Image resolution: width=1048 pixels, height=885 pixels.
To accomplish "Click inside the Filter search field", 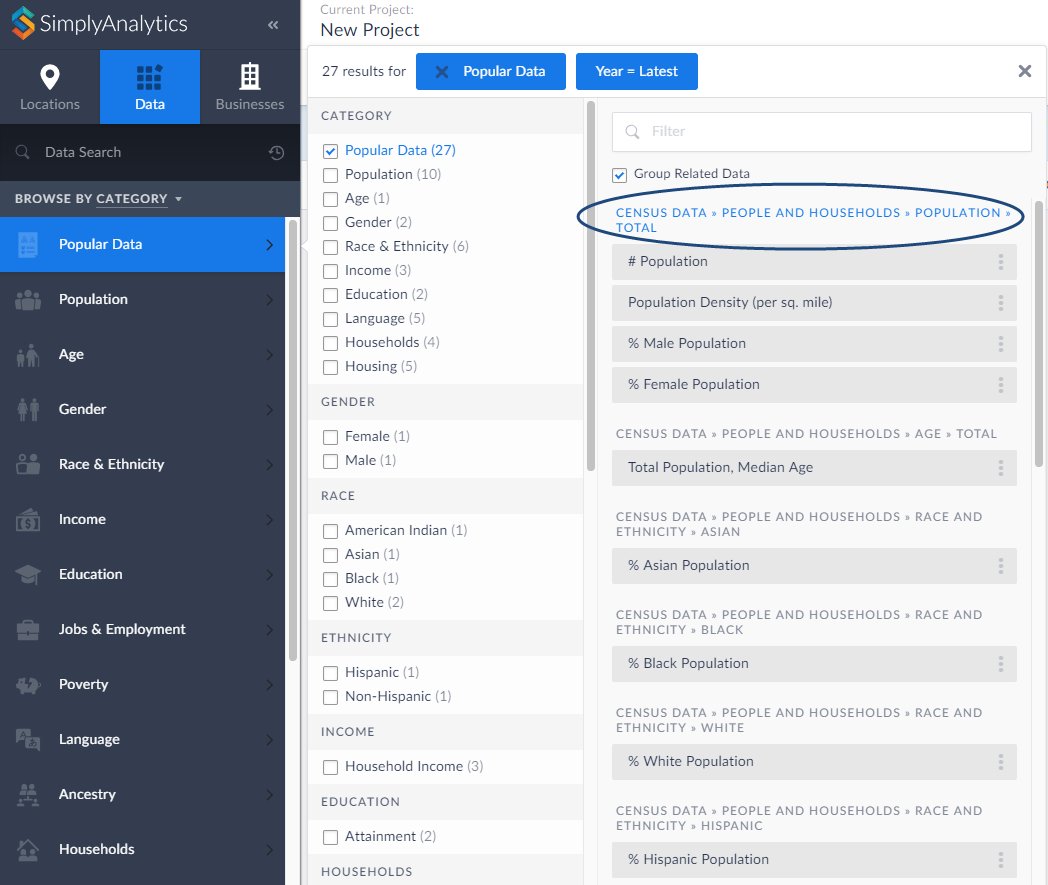I will (x=821, y=132).
